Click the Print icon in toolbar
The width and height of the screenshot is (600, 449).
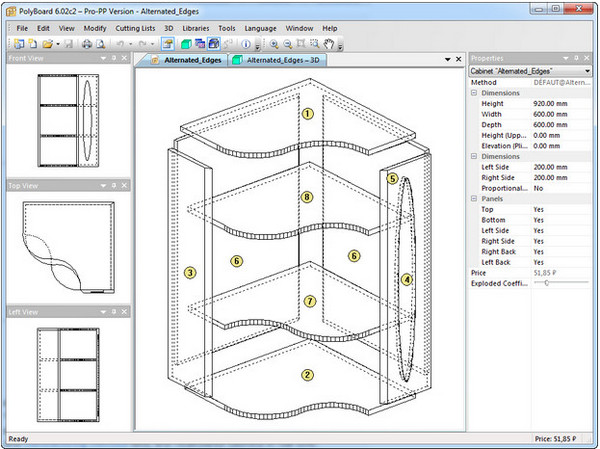(87, 44)
